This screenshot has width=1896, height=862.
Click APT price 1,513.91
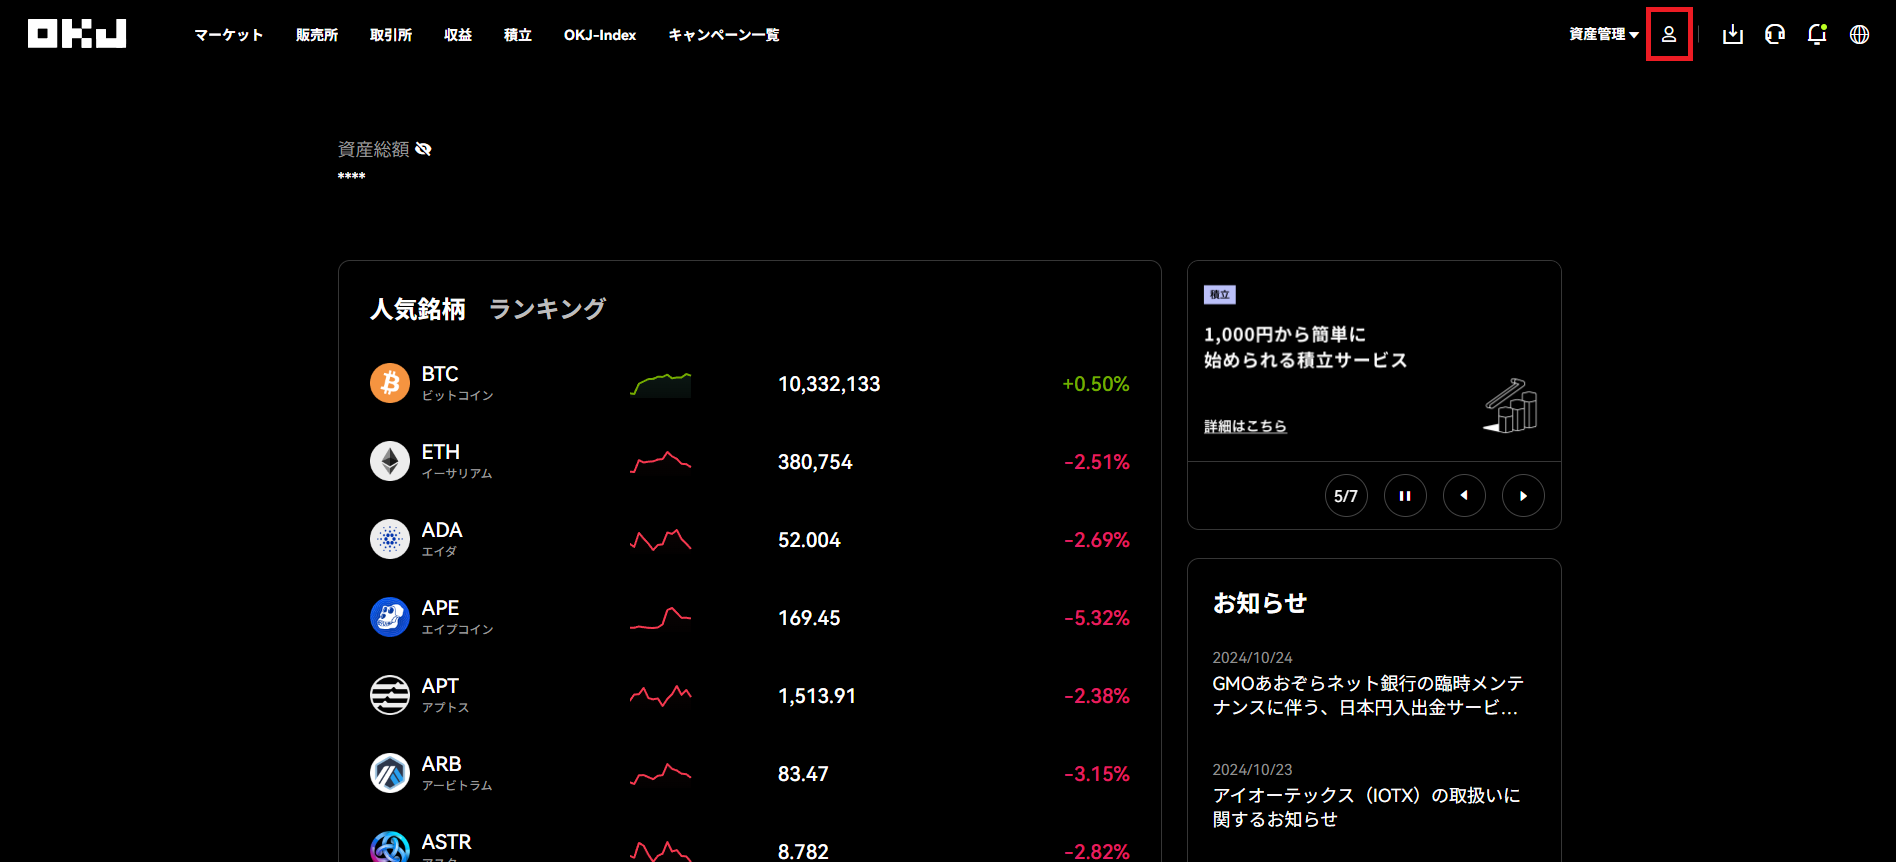tap(817, 696)
